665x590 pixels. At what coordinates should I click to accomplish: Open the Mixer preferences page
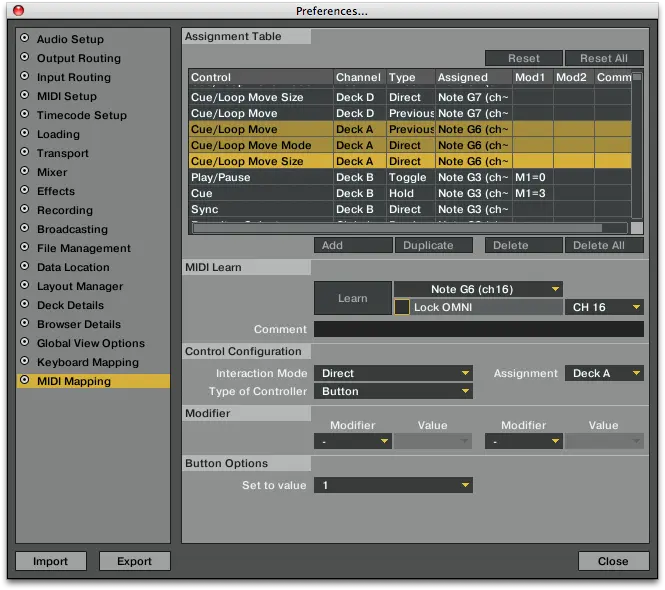pyautogui.click(x=51, y=172)
